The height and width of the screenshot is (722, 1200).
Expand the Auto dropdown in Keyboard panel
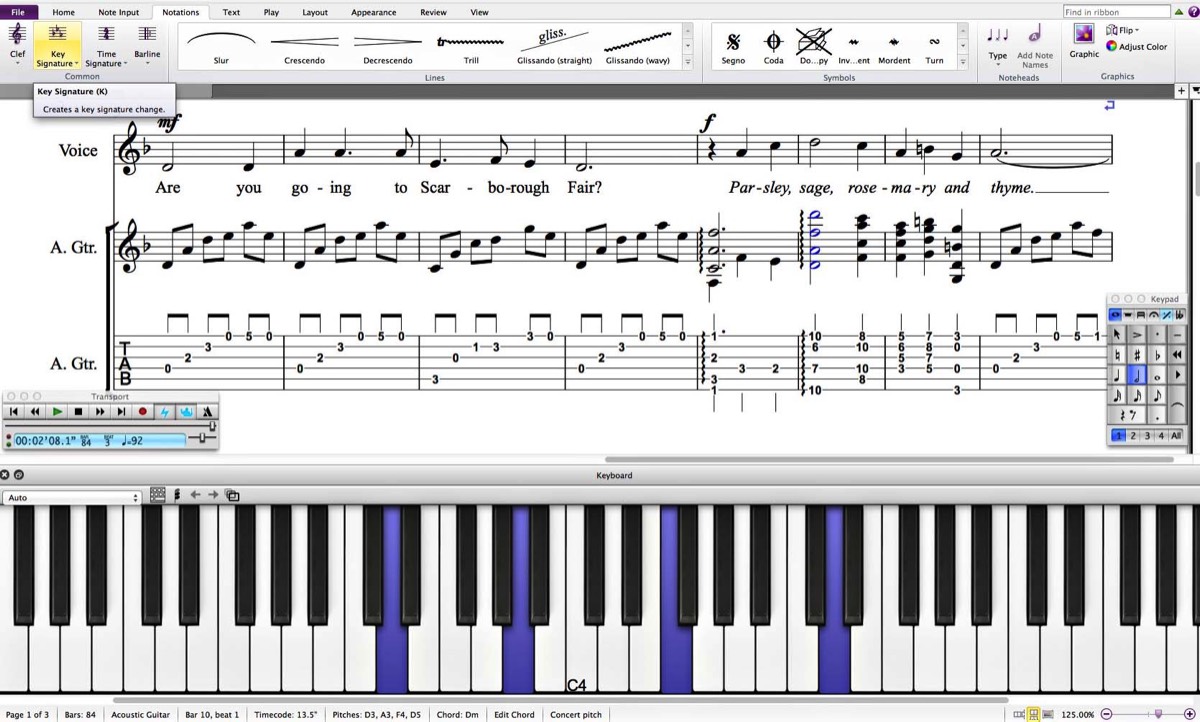point(72,497)
